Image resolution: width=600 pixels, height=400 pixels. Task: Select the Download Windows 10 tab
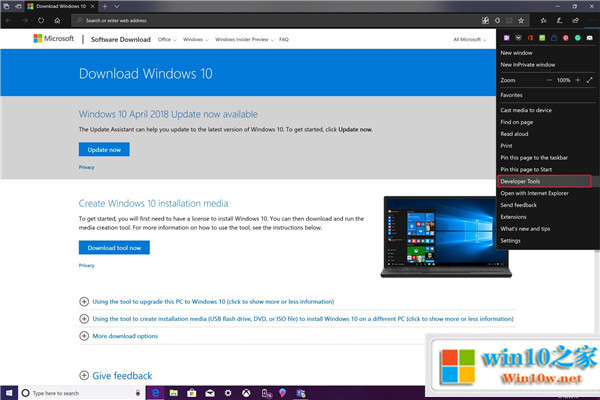[x=61, y=6]
